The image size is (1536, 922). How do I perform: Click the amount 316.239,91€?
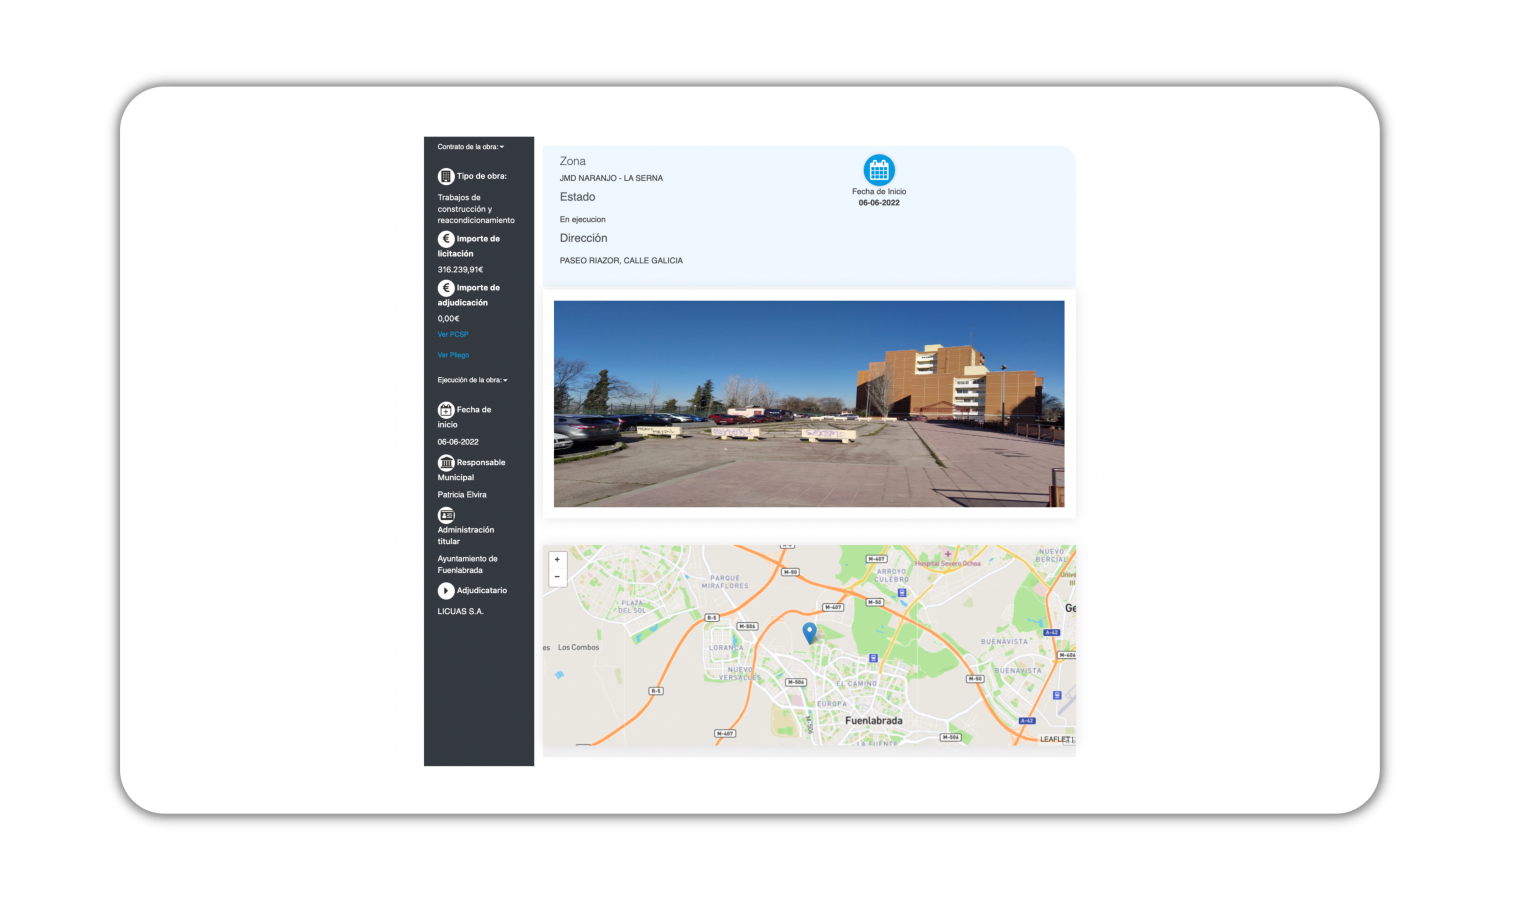(460, 270)
